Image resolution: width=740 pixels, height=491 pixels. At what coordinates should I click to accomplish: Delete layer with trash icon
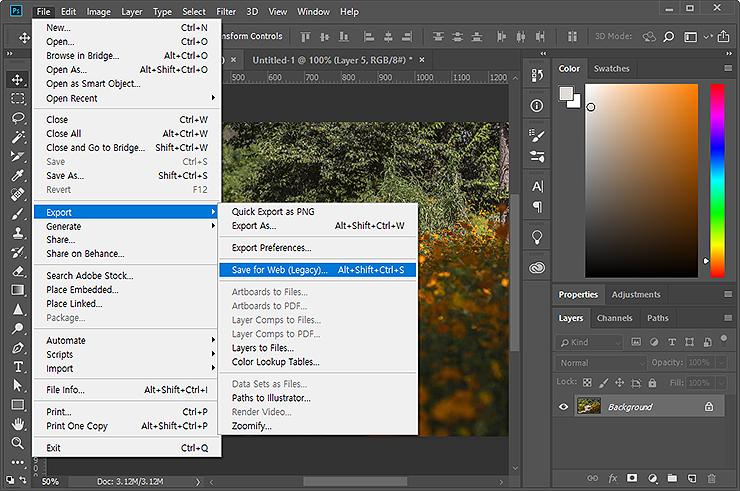coord(712,478)
